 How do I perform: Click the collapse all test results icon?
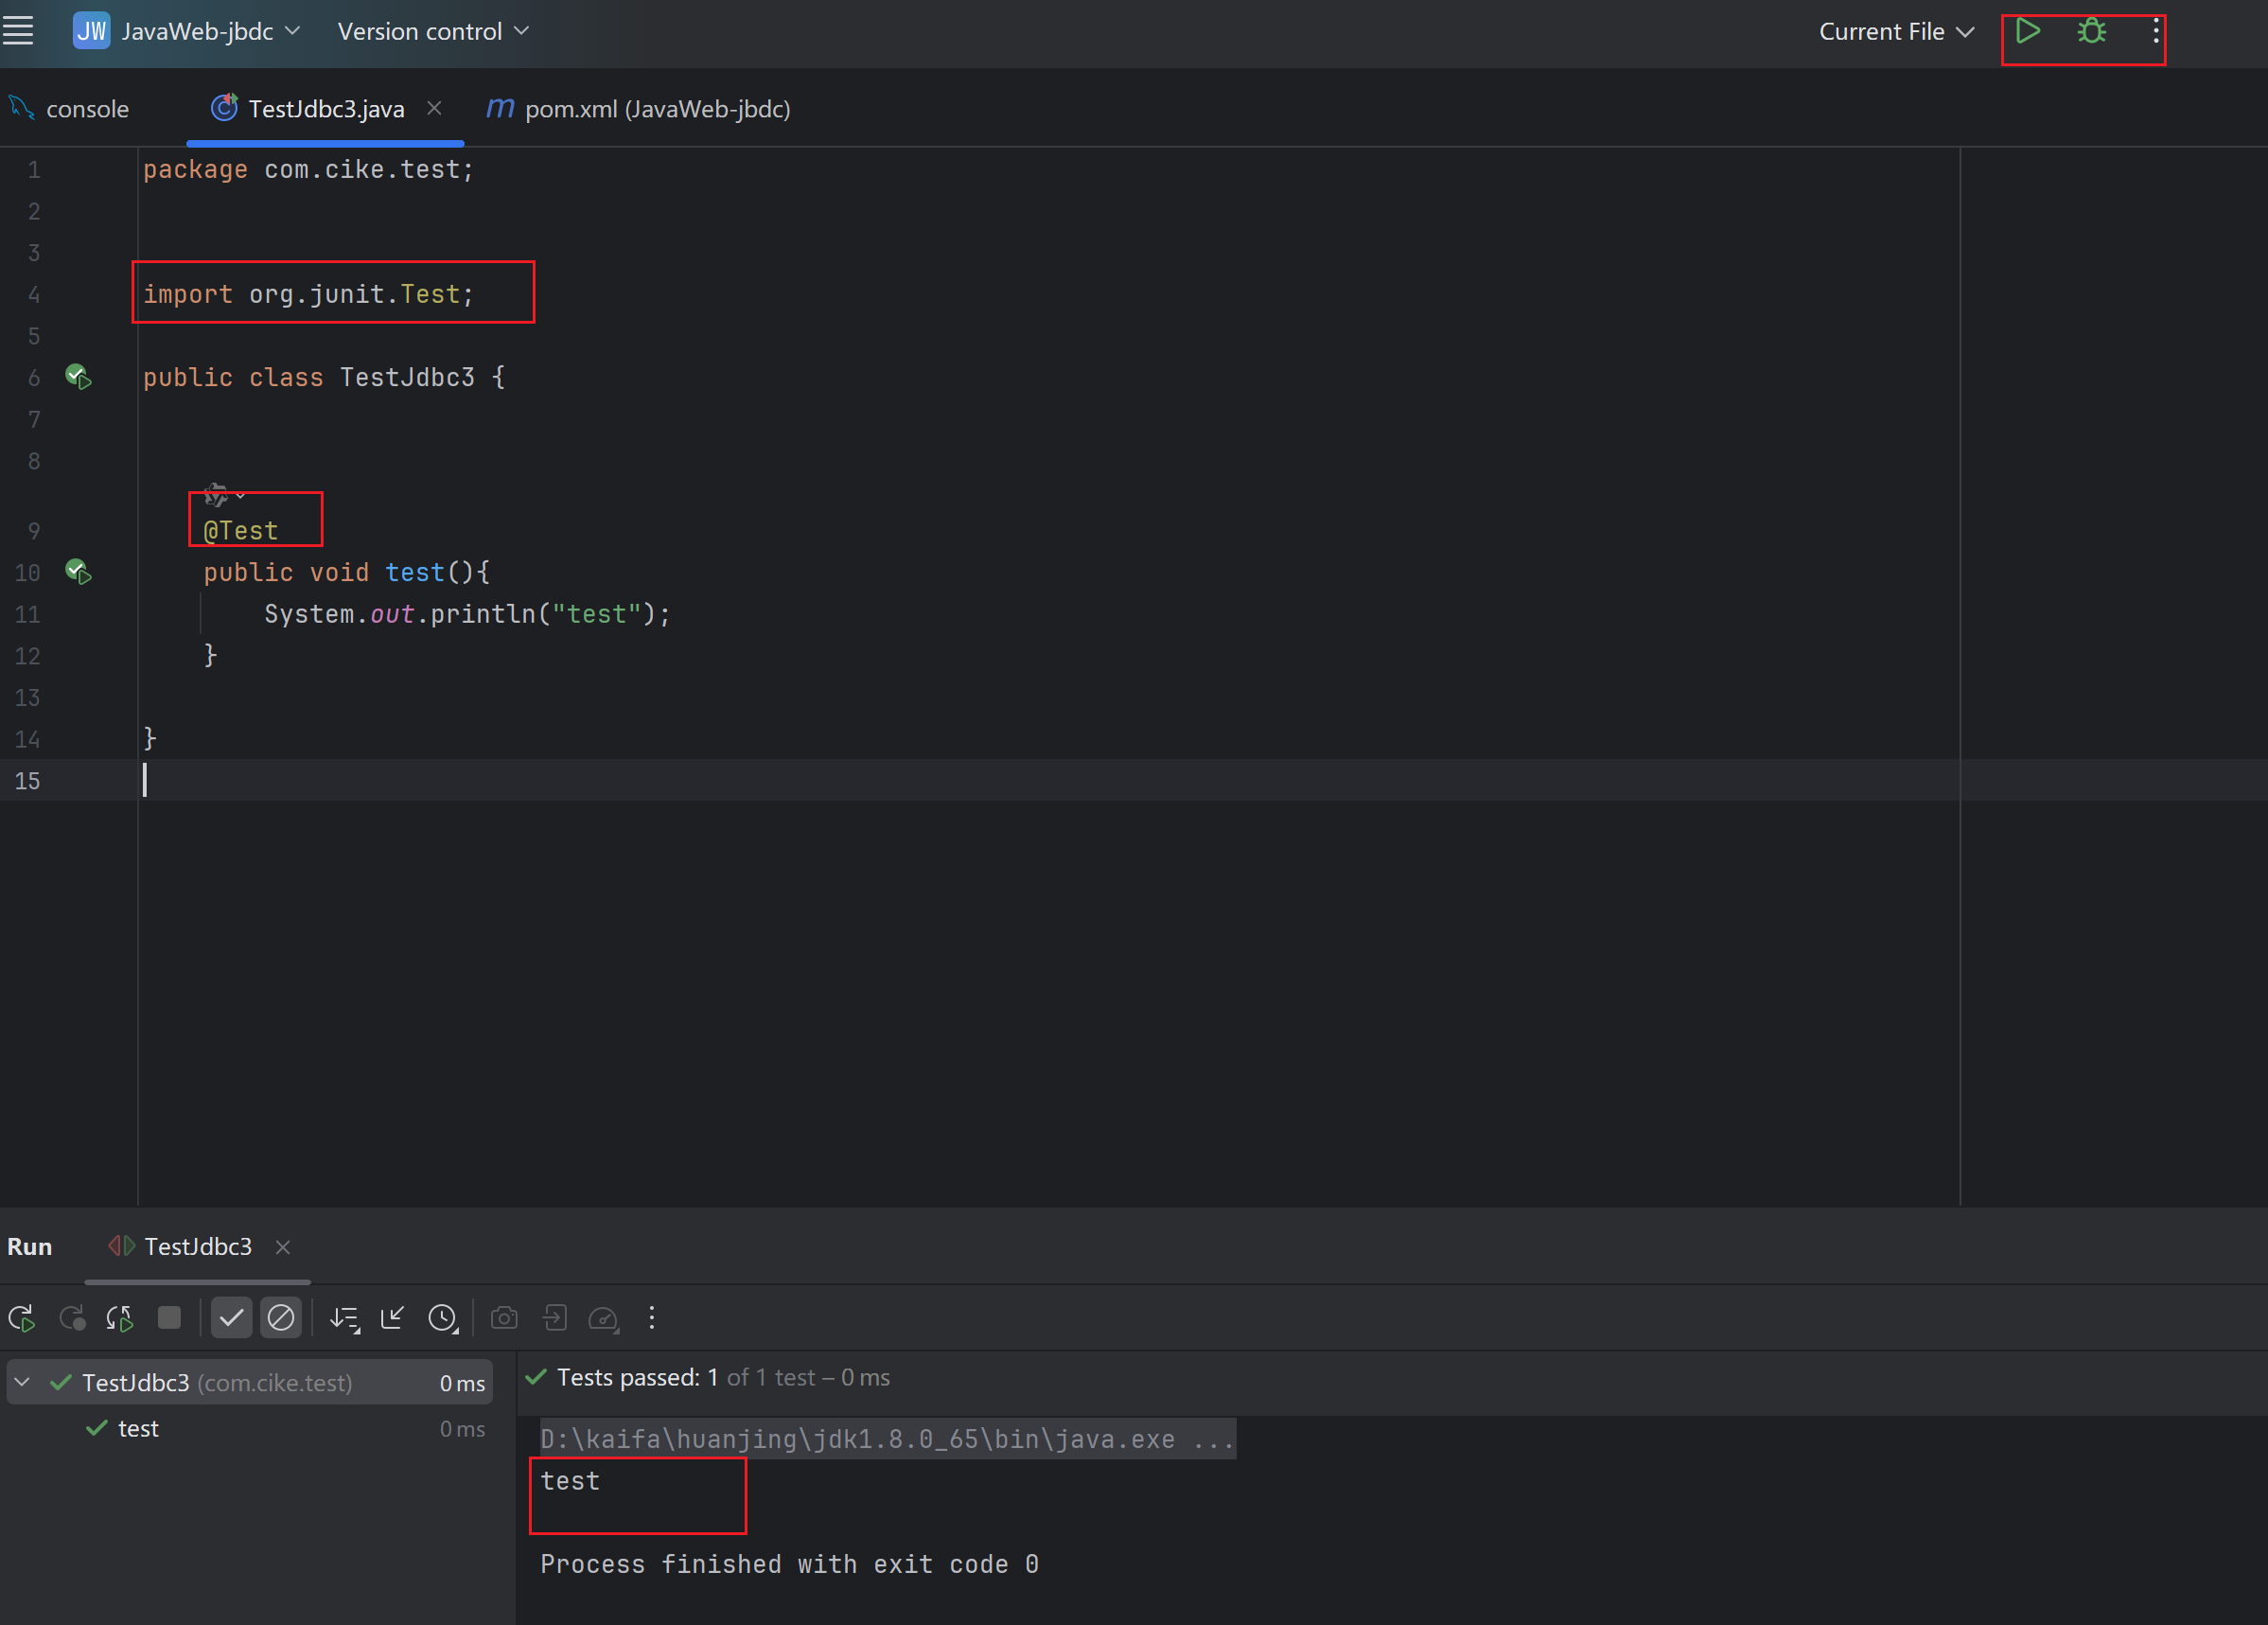click(393, 1318)
